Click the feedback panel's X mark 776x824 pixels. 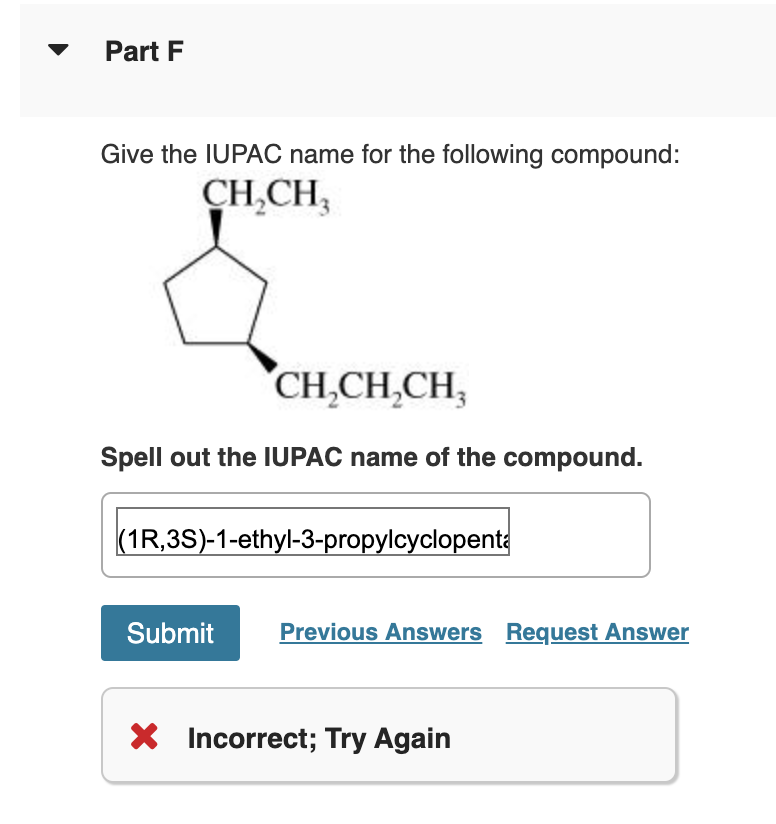pyautogui.click(x=143, y=736)
